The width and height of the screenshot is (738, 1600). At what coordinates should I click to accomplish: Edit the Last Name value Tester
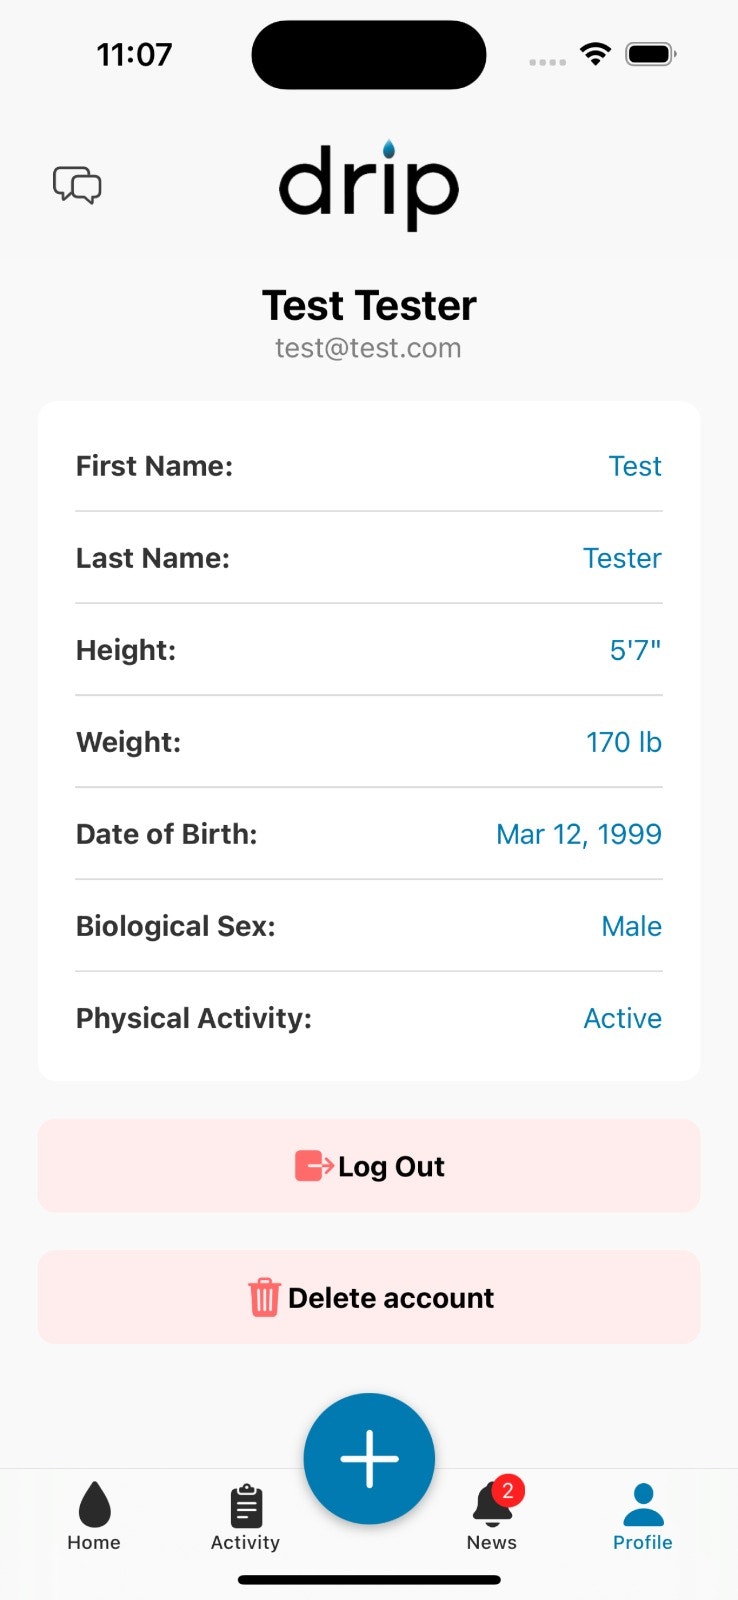pyautogui.click(x=622, y=558)
